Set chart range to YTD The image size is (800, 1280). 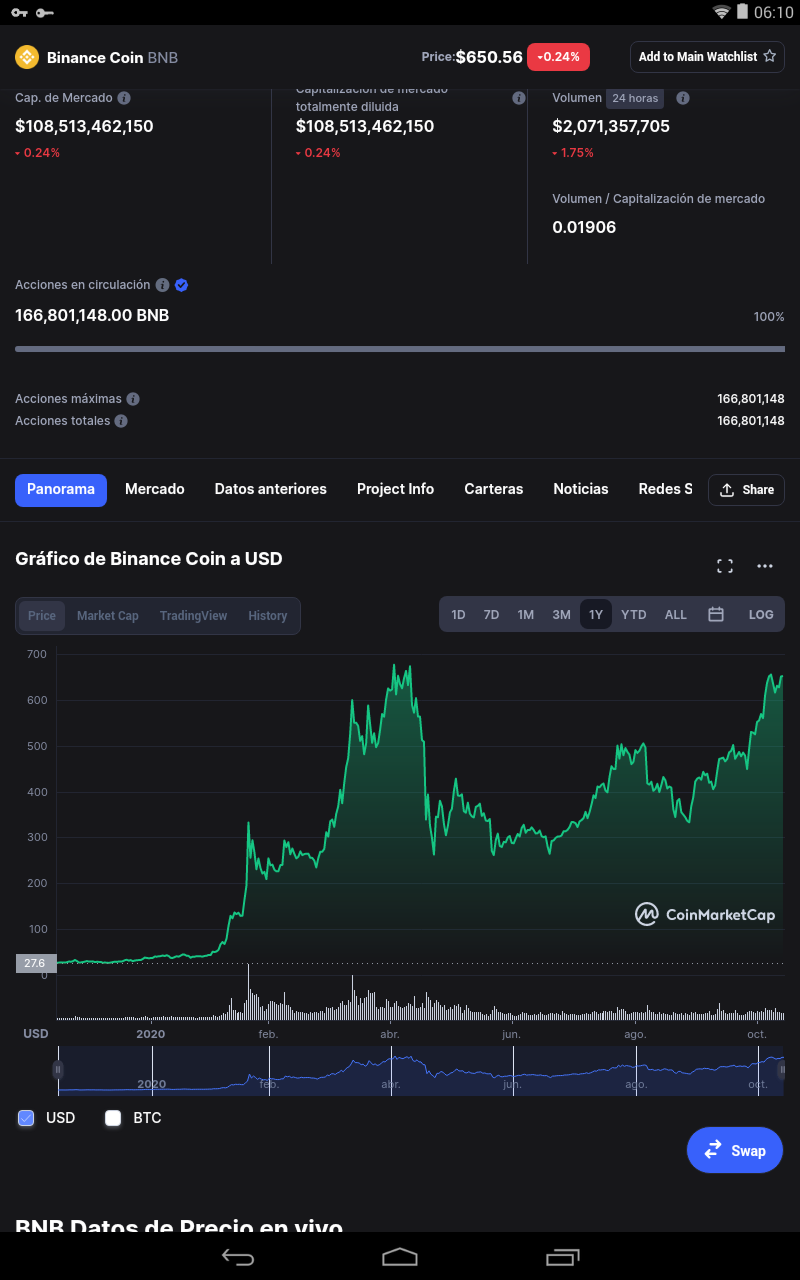(633, 614)
